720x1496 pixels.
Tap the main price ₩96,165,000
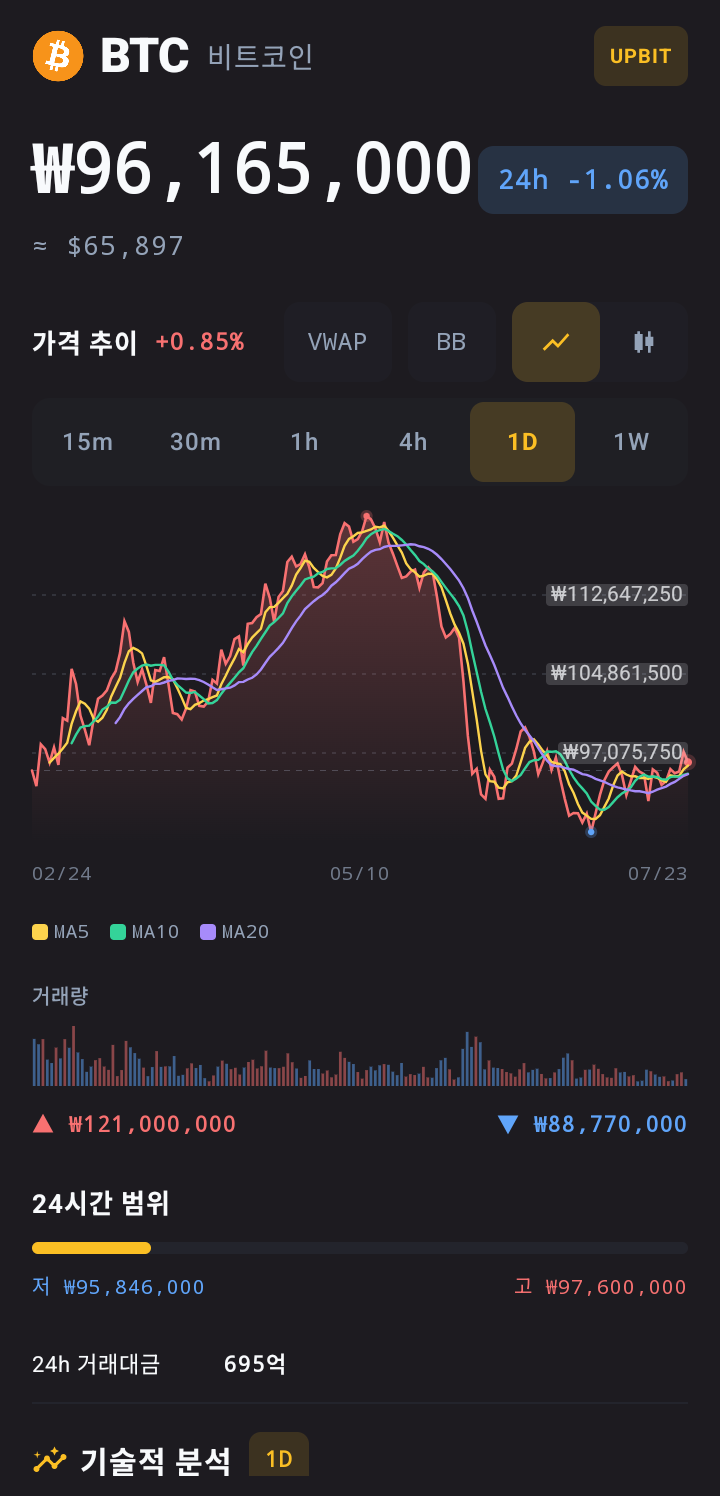pos(252,168)
